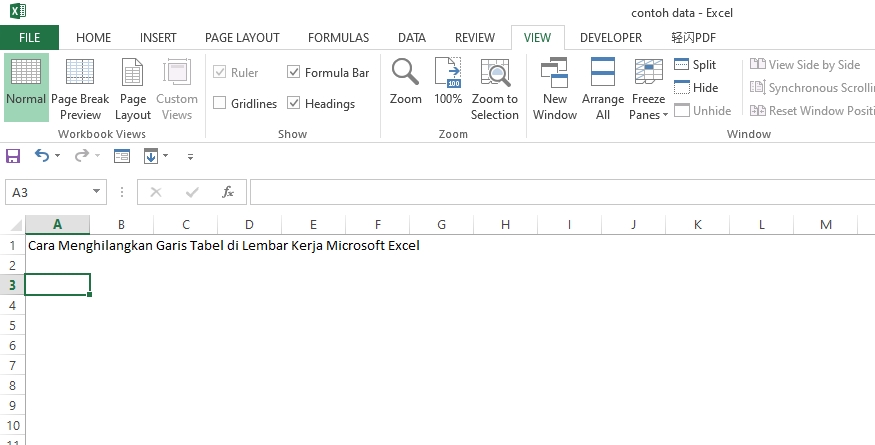Open a New Window

[555, 89]
